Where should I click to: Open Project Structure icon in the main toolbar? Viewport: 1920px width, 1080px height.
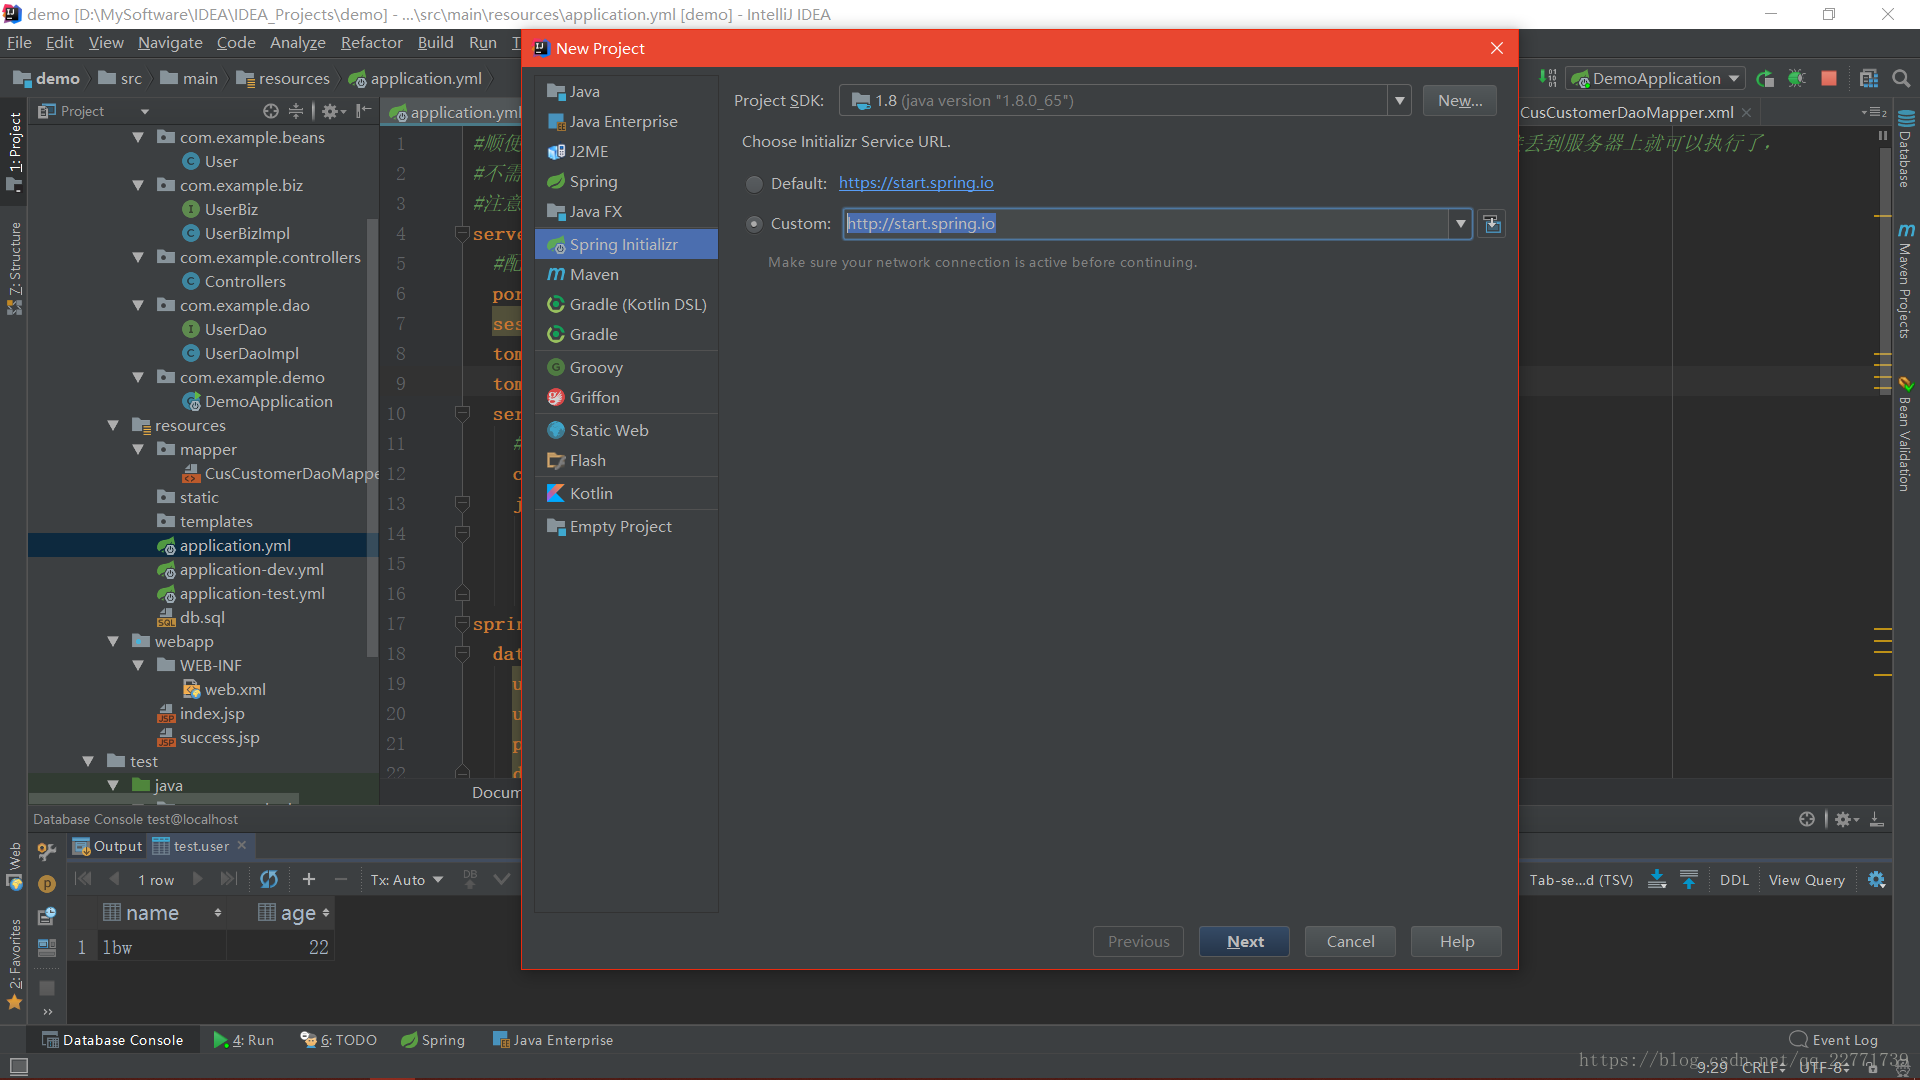pyautogui.click(x=1869, y=79)
